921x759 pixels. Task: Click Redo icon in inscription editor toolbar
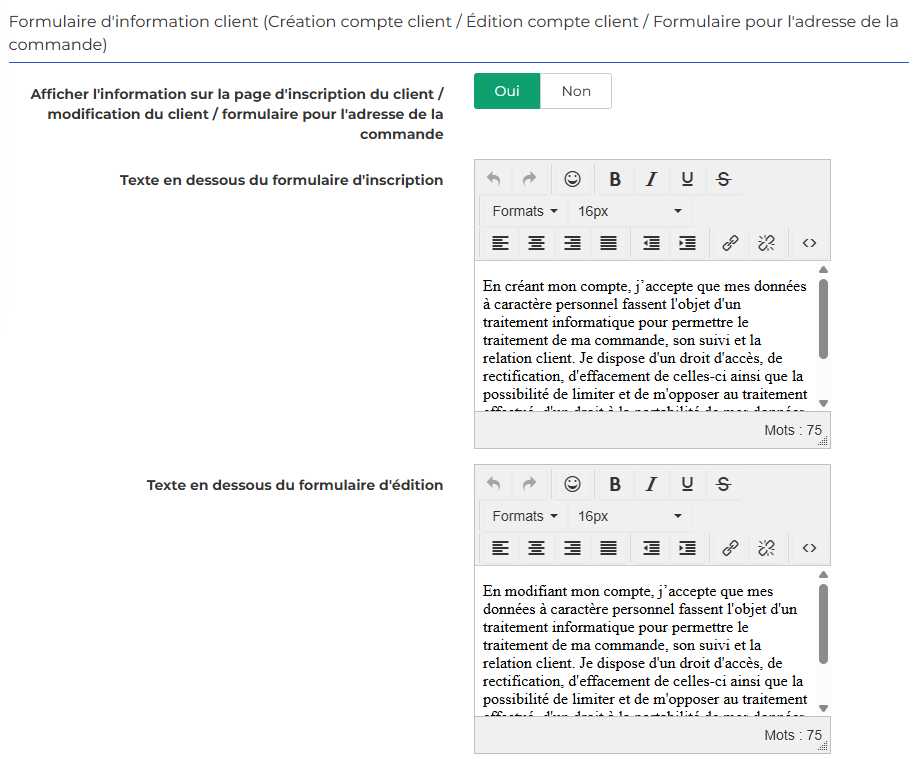click(x=530, y=179)
